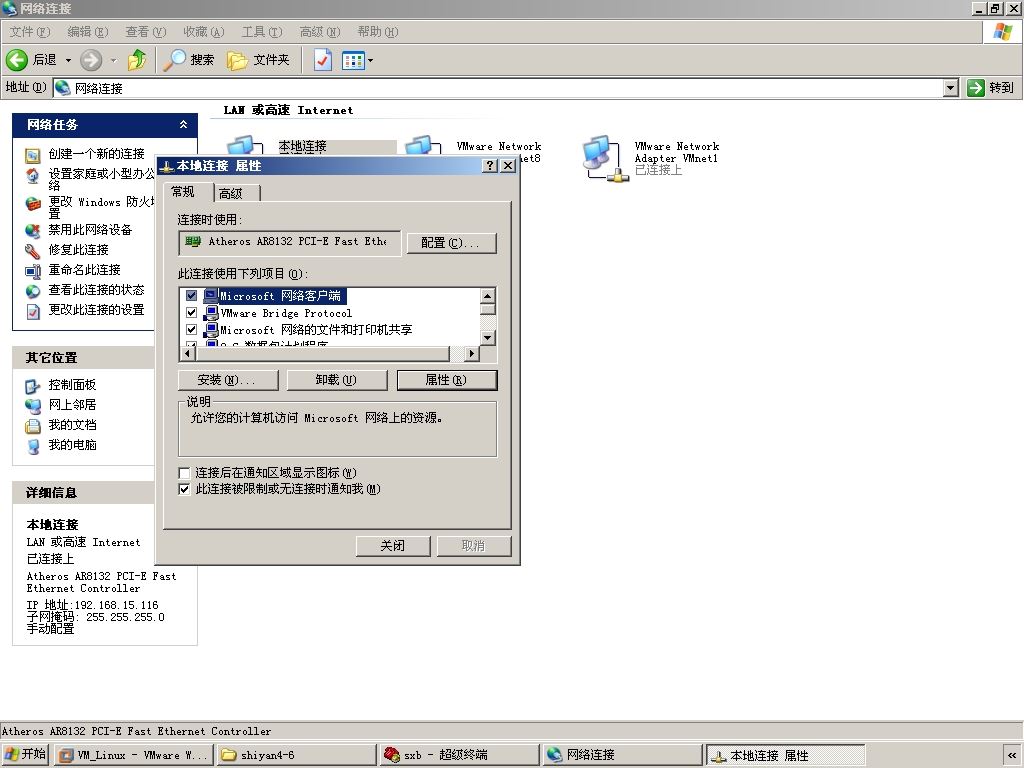Open My Computer icon in sidebar

[33, 447]
